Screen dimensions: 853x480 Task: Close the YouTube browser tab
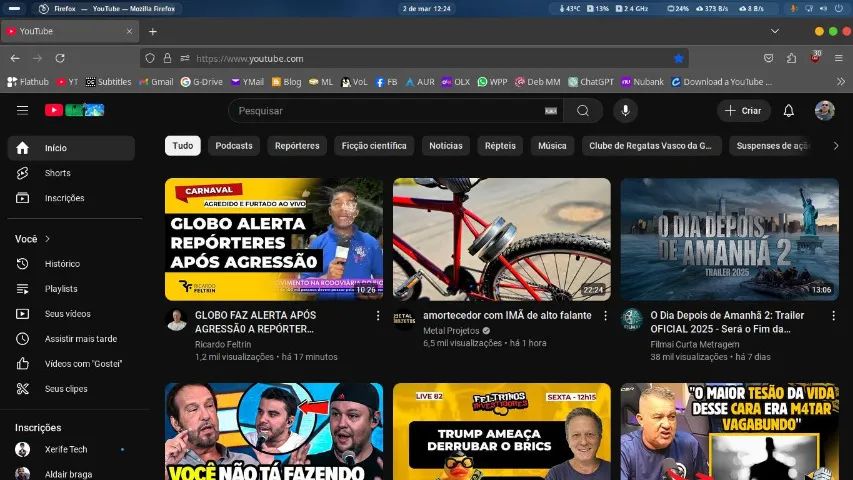pos(129,32)
